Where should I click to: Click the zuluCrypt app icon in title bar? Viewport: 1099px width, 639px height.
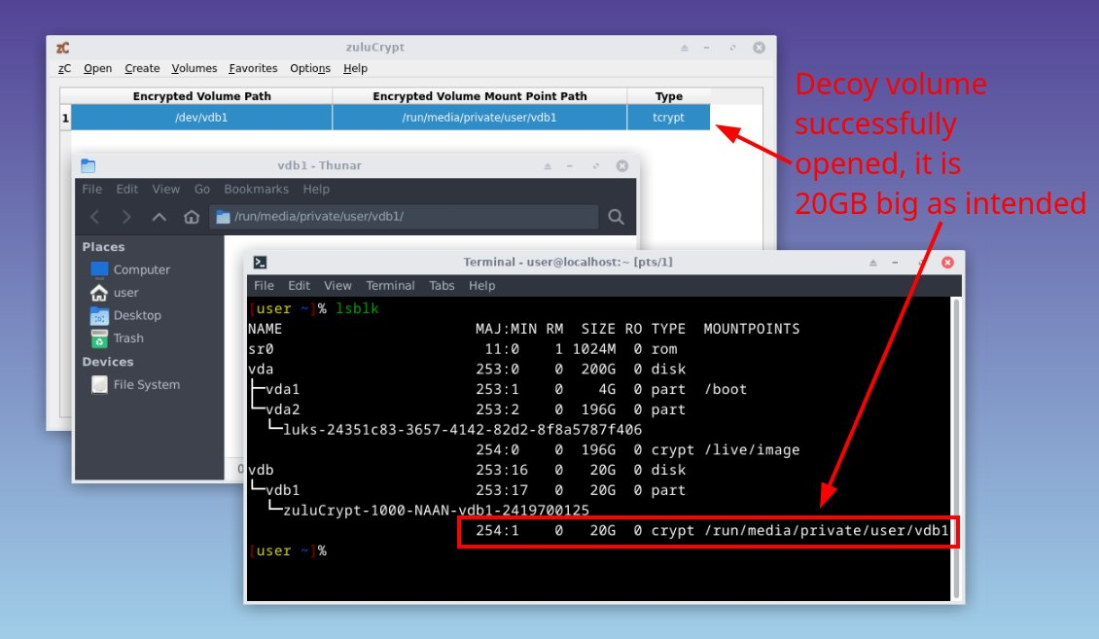[x=63, y=48]
